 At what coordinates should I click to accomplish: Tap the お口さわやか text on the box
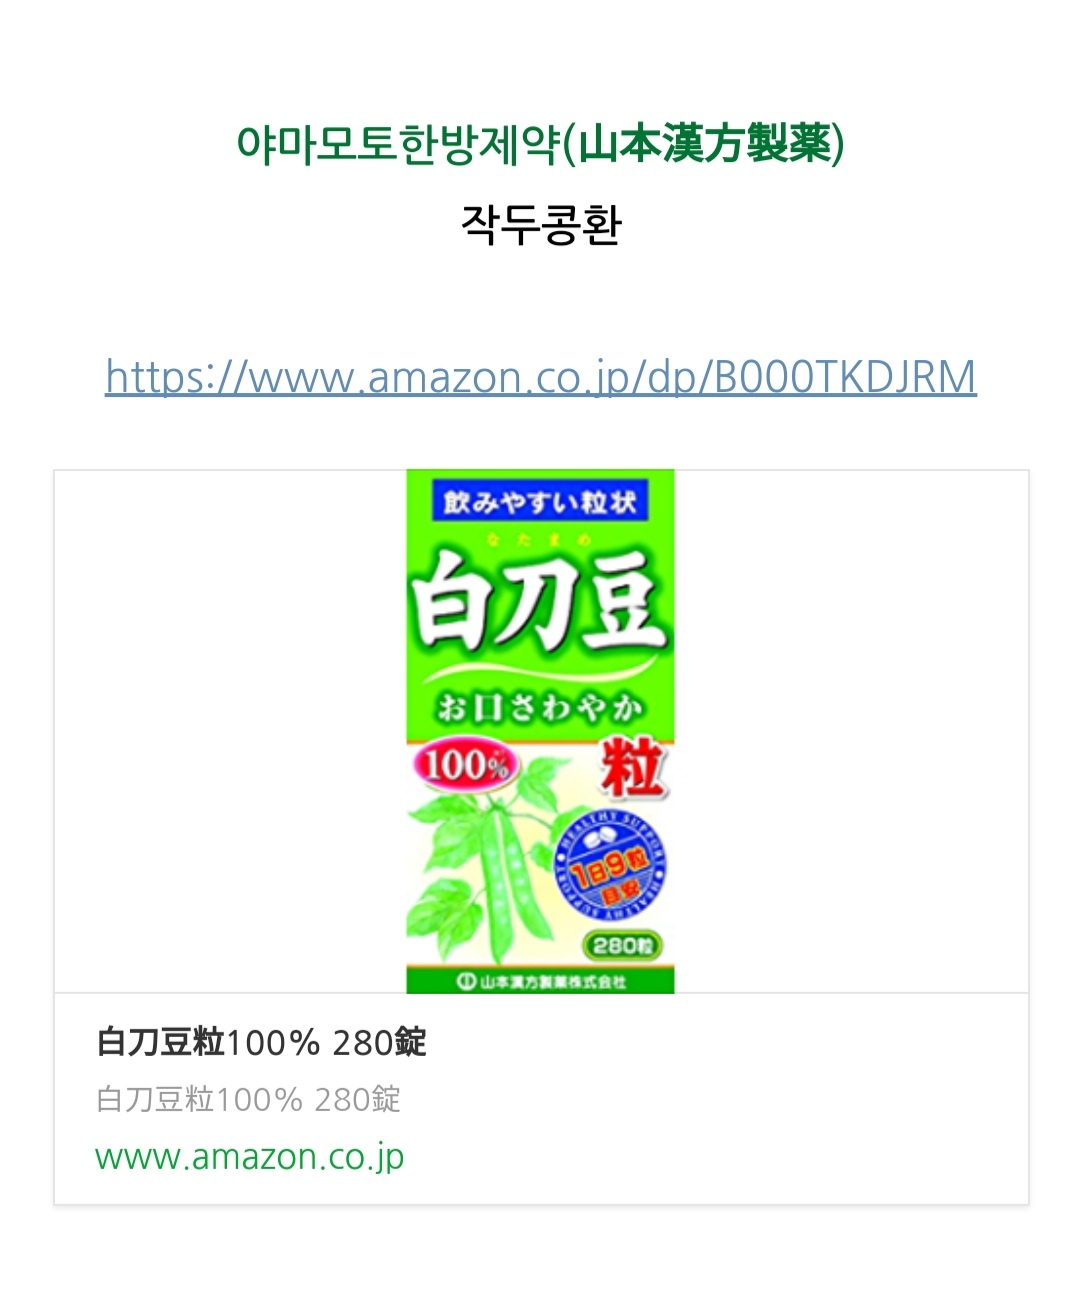coord(540,708)
